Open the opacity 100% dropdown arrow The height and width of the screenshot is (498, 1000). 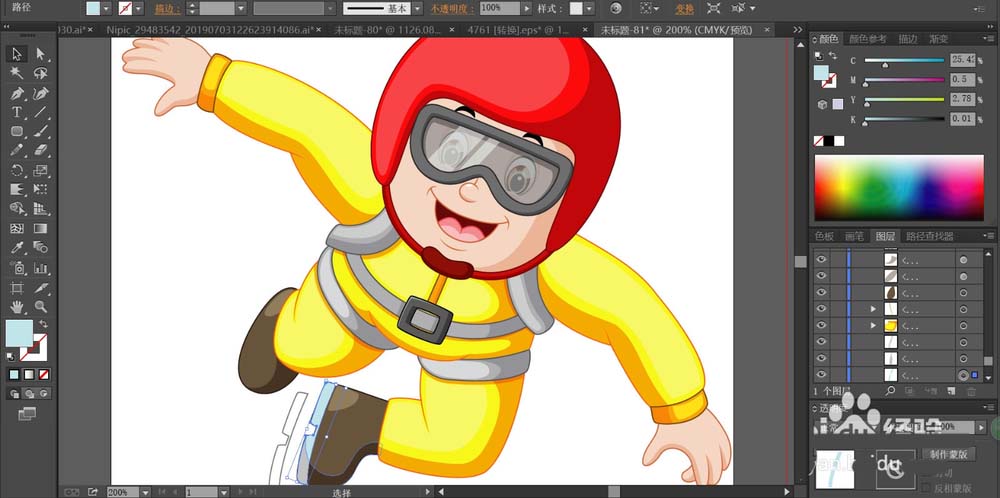click(527, 8)
